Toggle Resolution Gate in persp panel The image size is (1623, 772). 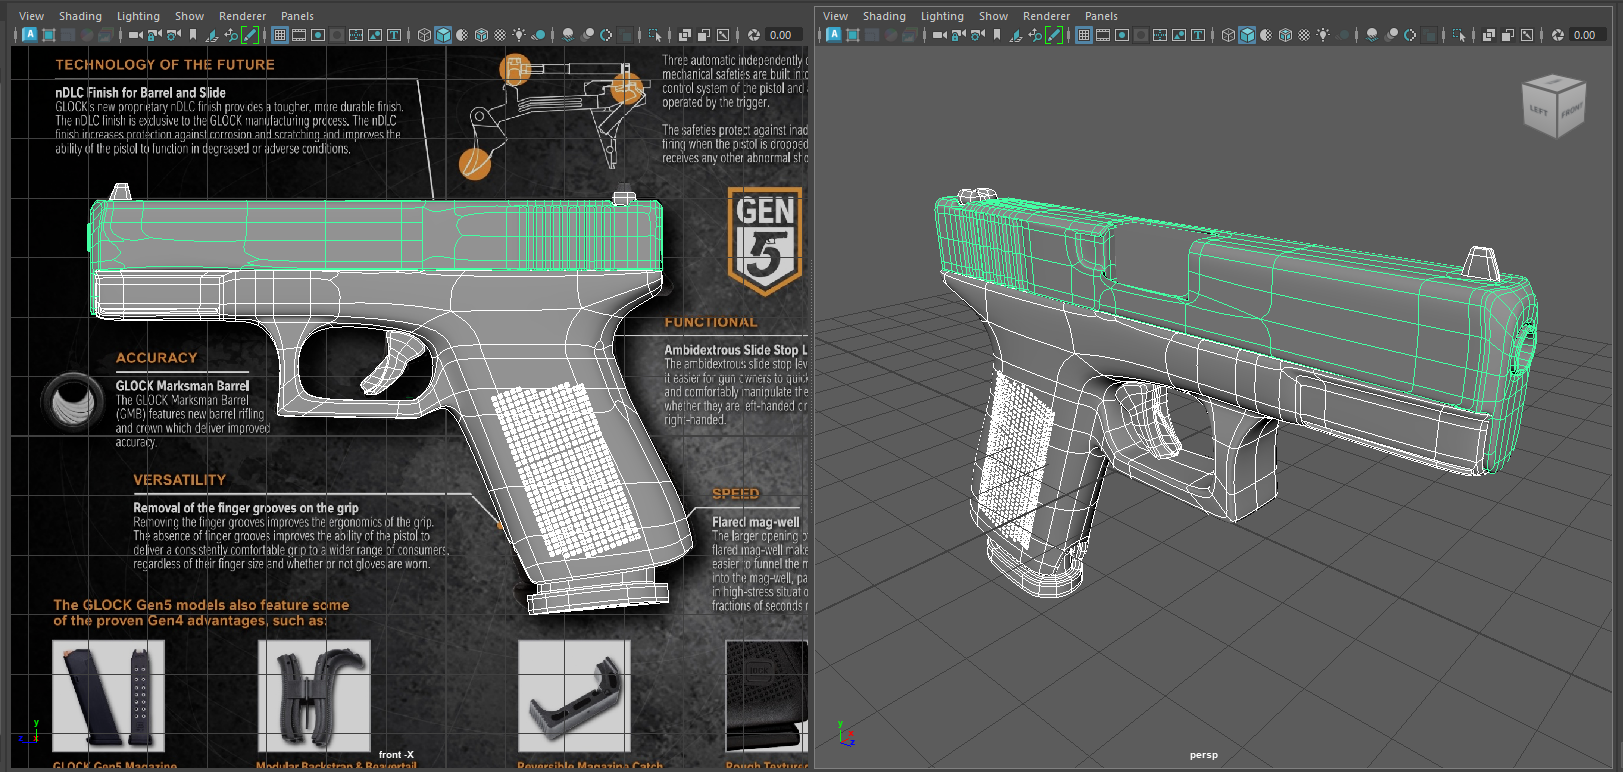point(1122,35)
